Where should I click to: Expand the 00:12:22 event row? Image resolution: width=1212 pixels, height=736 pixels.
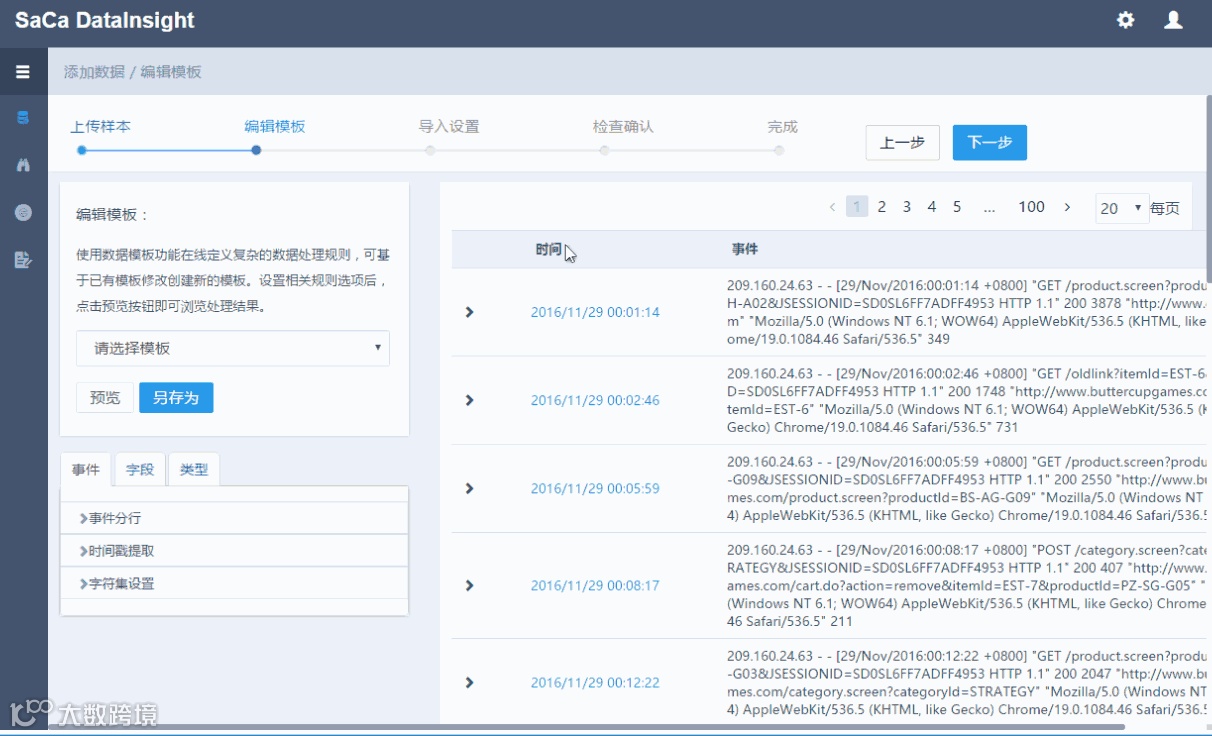469,682
